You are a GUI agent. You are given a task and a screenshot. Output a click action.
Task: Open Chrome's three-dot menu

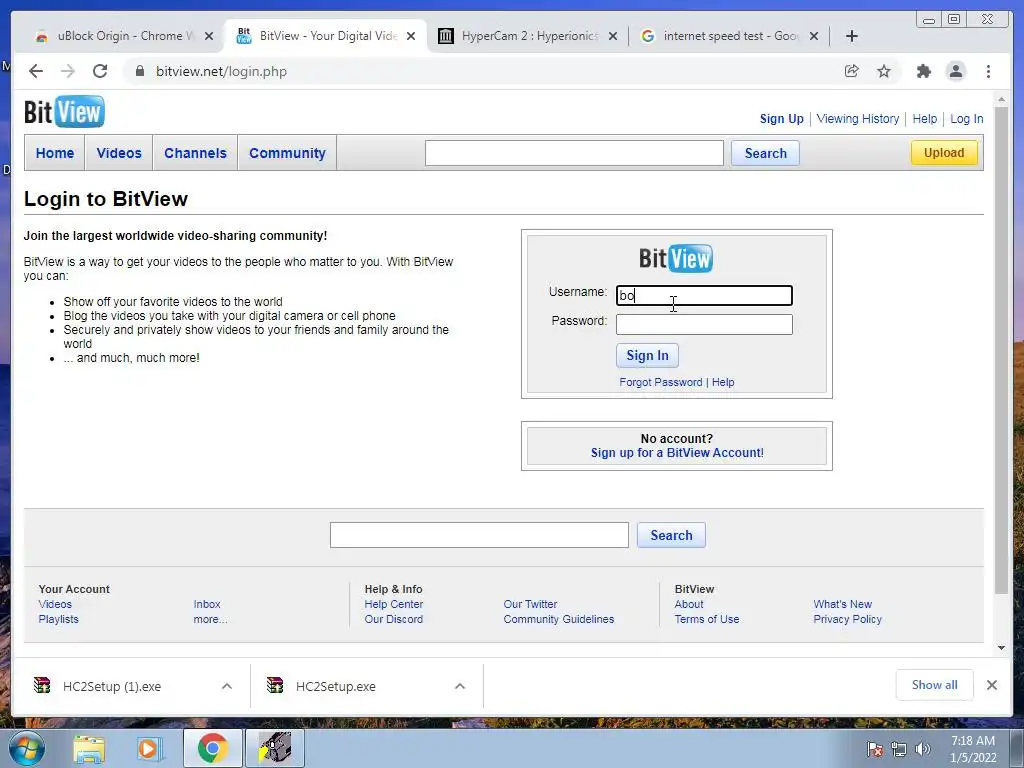[x=989, y=71]
